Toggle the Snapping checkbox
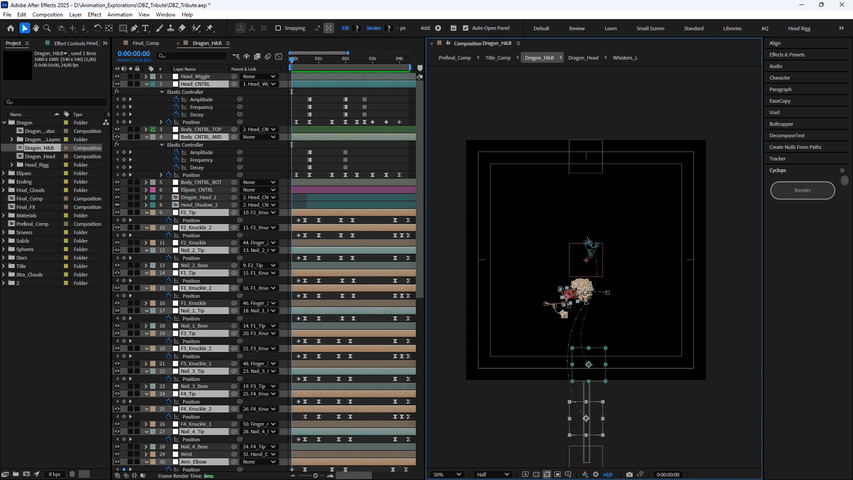Viewport: 853px width, 480px height. tap(278, 28)
